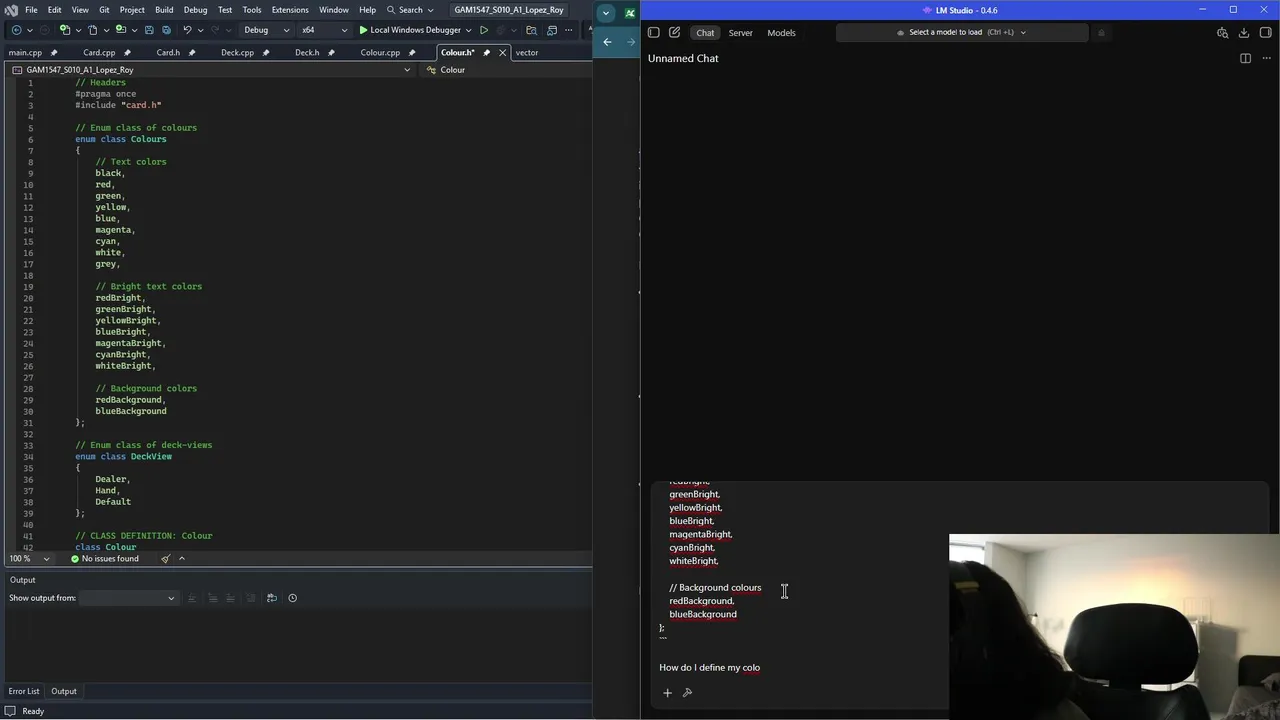Click green Local Windows Debugger play button
Image resolution: width=1280 pixels, height=720 pixels.
(364, 30)
